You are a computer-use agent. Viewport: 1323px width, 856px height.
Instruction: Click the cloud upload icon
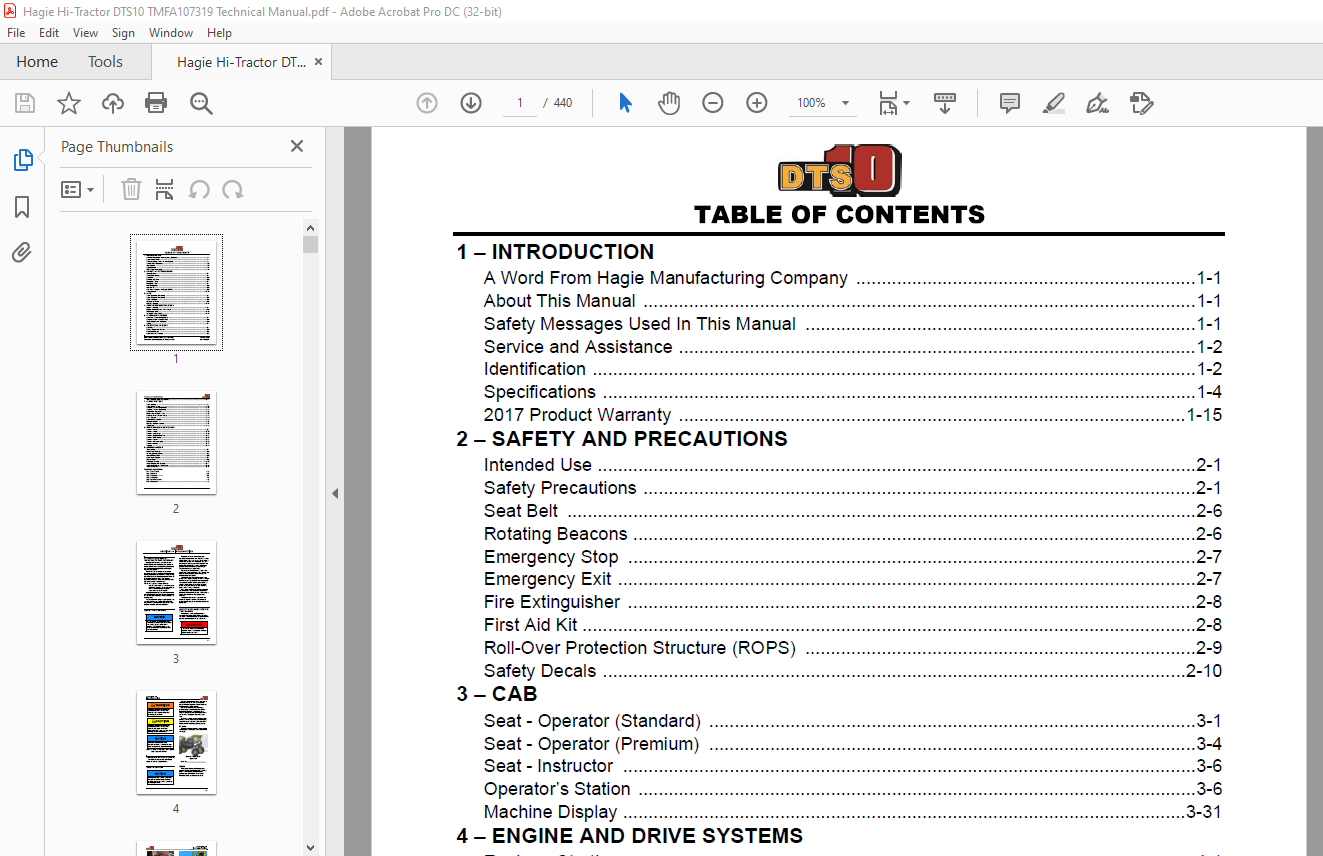click(x=113, y=103)
